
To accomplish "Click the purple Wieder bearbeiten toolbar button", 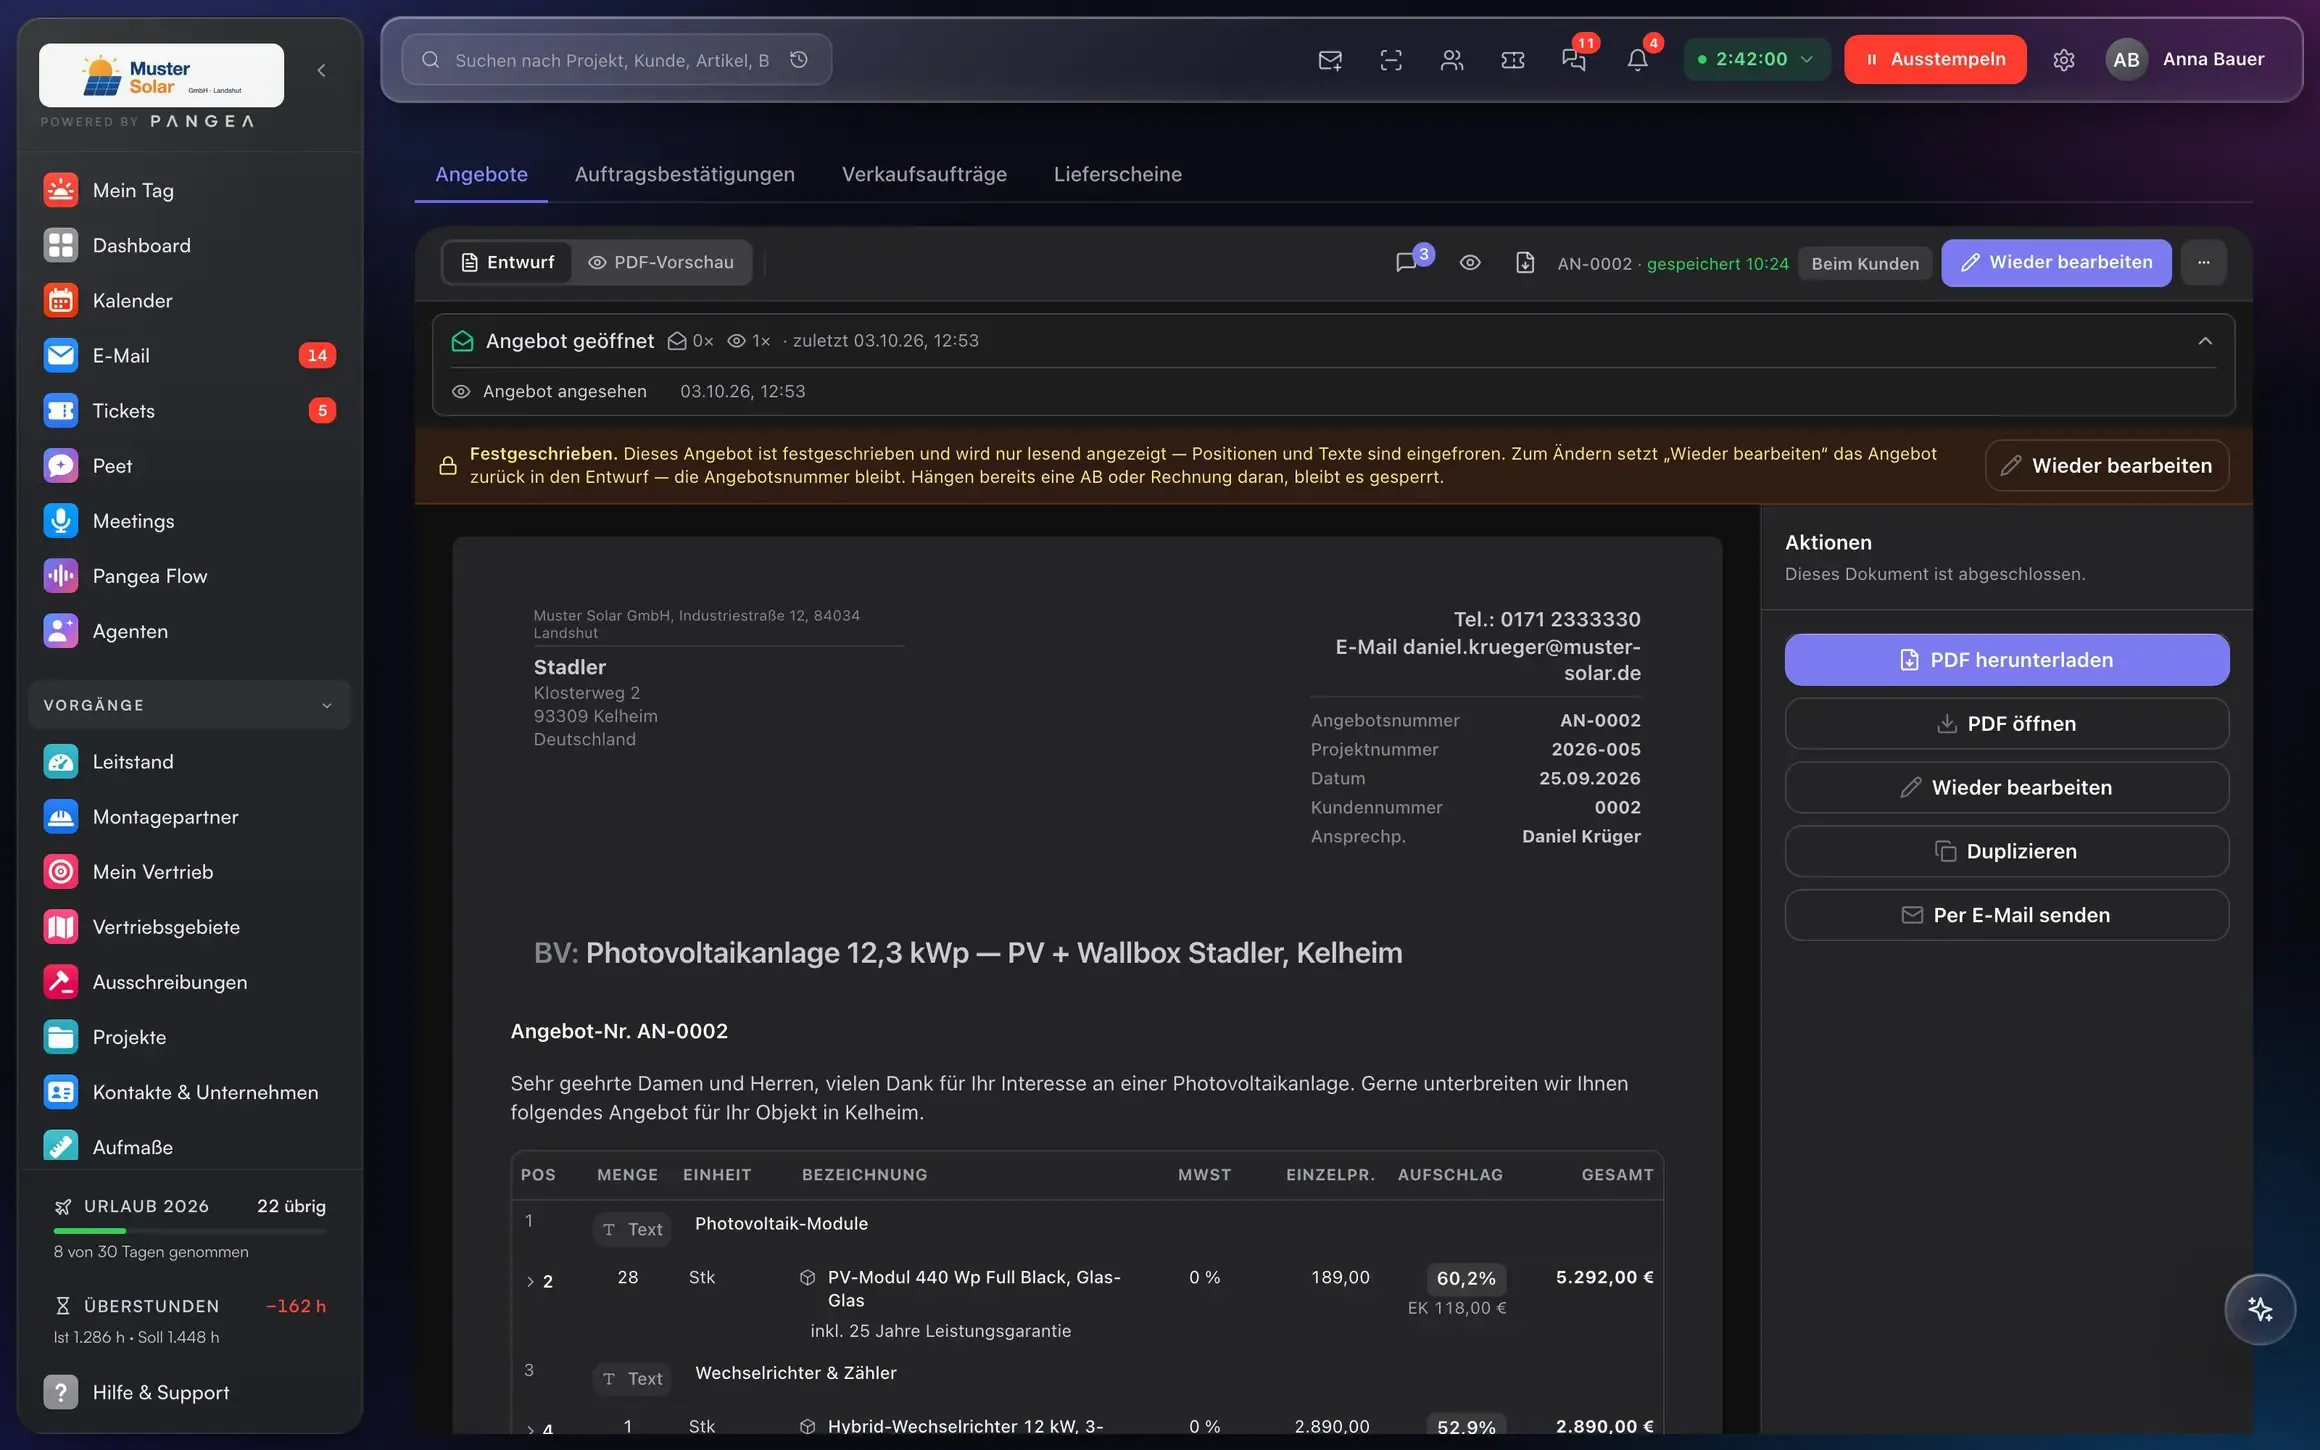I will point(2055,262).
